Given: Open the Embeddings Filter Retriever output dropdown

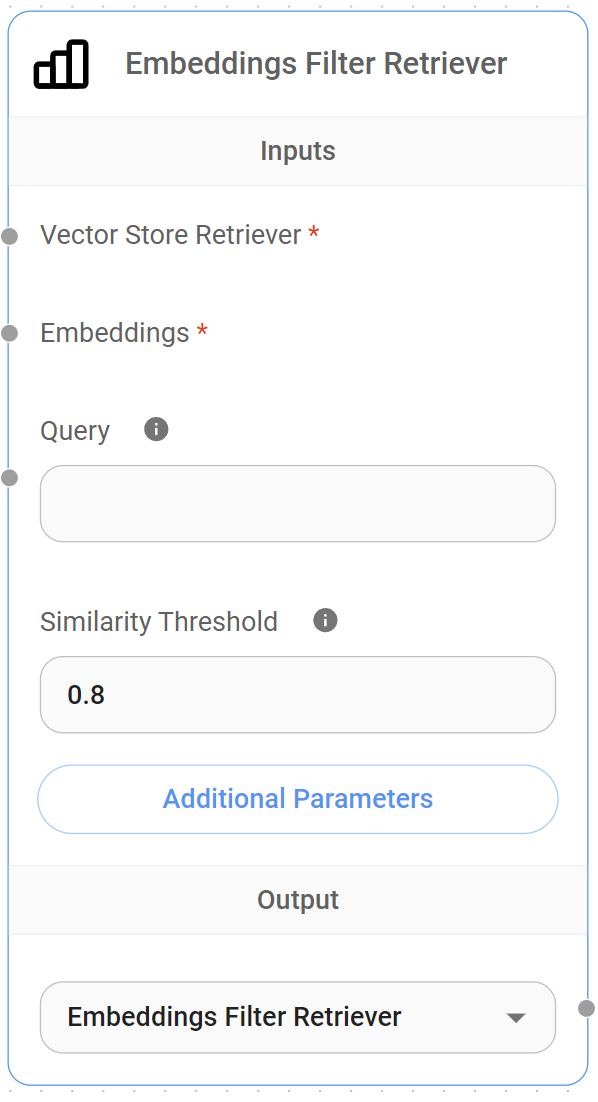Looking at the screenshot, I should 297,1017.
